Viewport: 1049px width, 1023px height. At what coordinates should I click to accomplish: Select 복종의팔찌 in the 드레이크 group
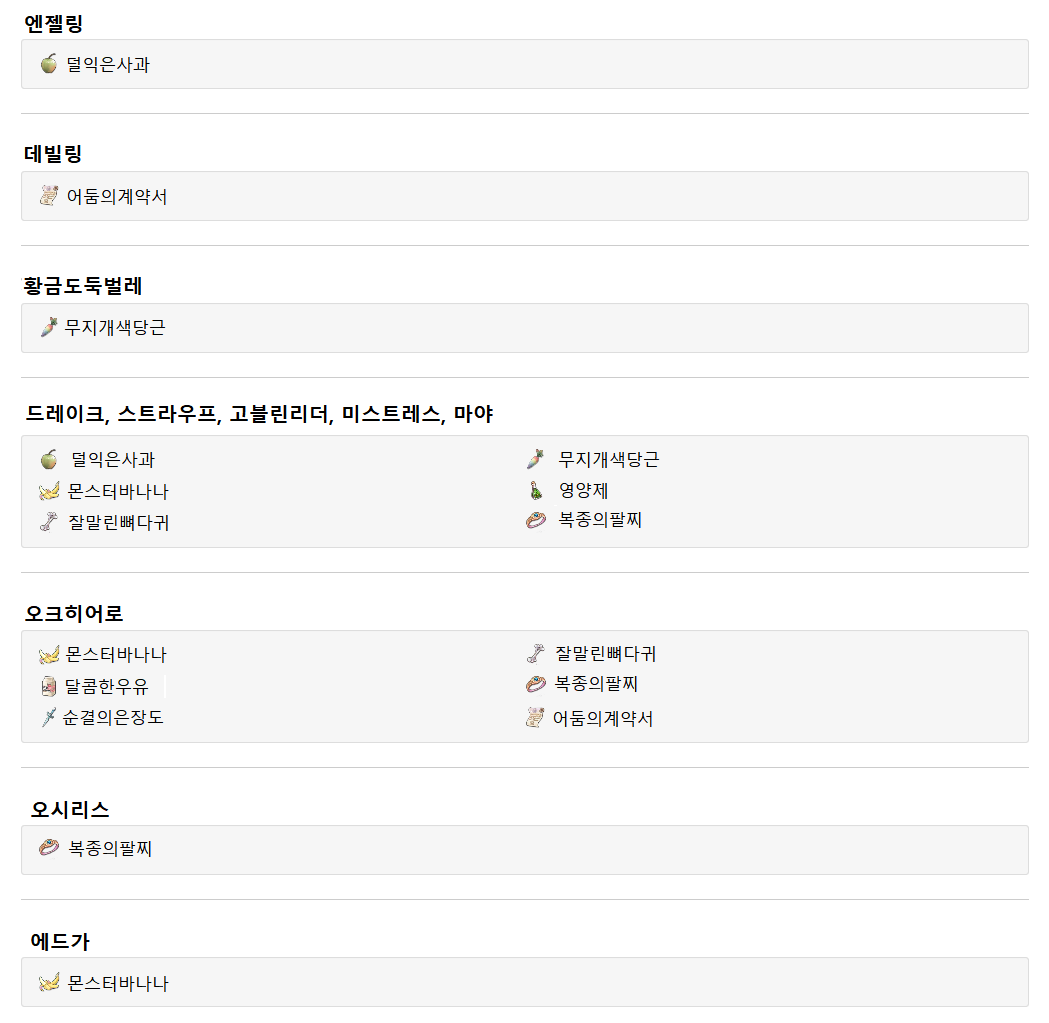600,520
